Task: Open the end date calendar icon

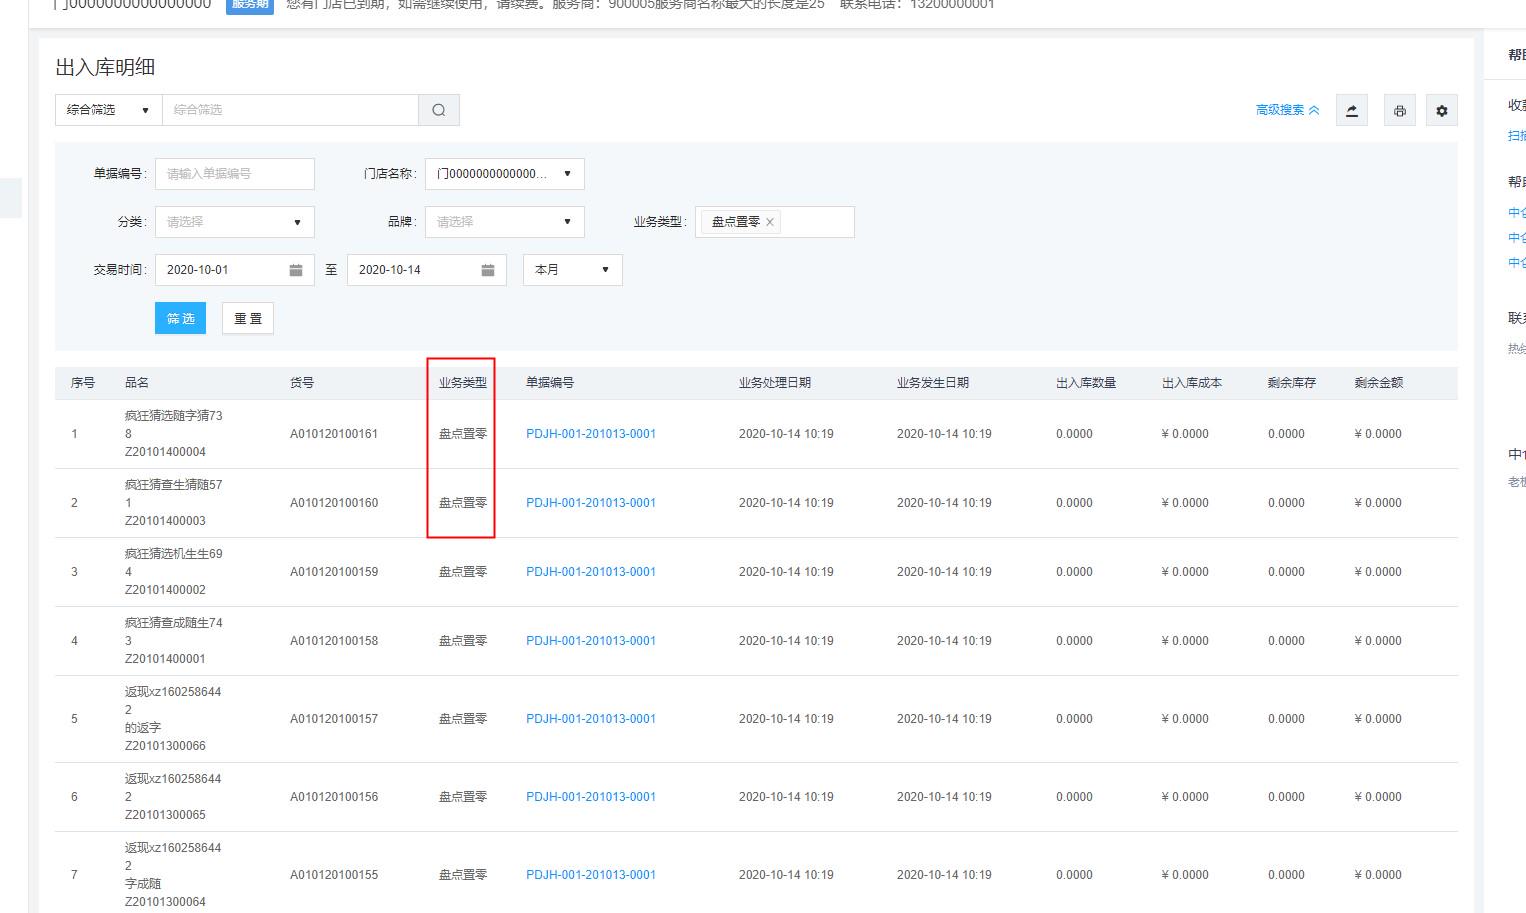Action: pos(488,270)
